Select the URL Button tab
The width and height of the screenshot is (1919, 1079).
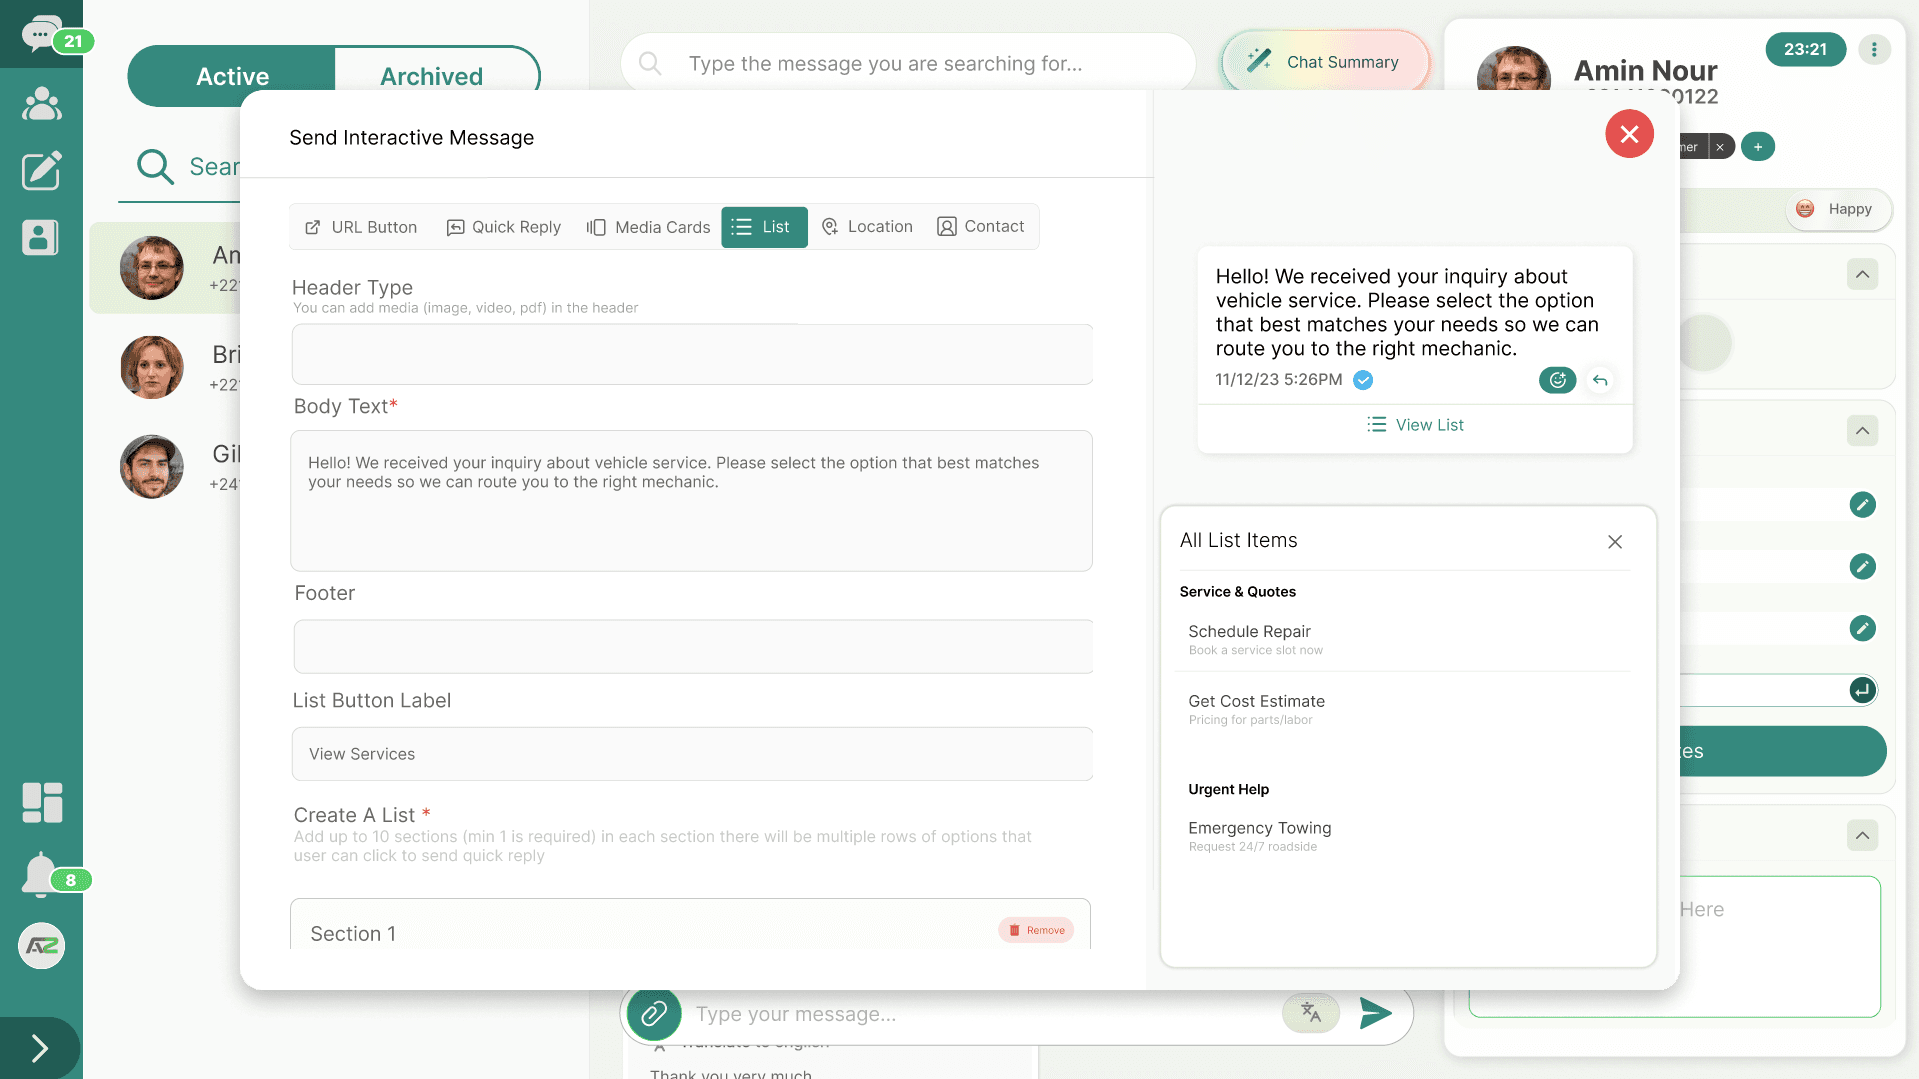pyautogui.click(x=361, y=227)
